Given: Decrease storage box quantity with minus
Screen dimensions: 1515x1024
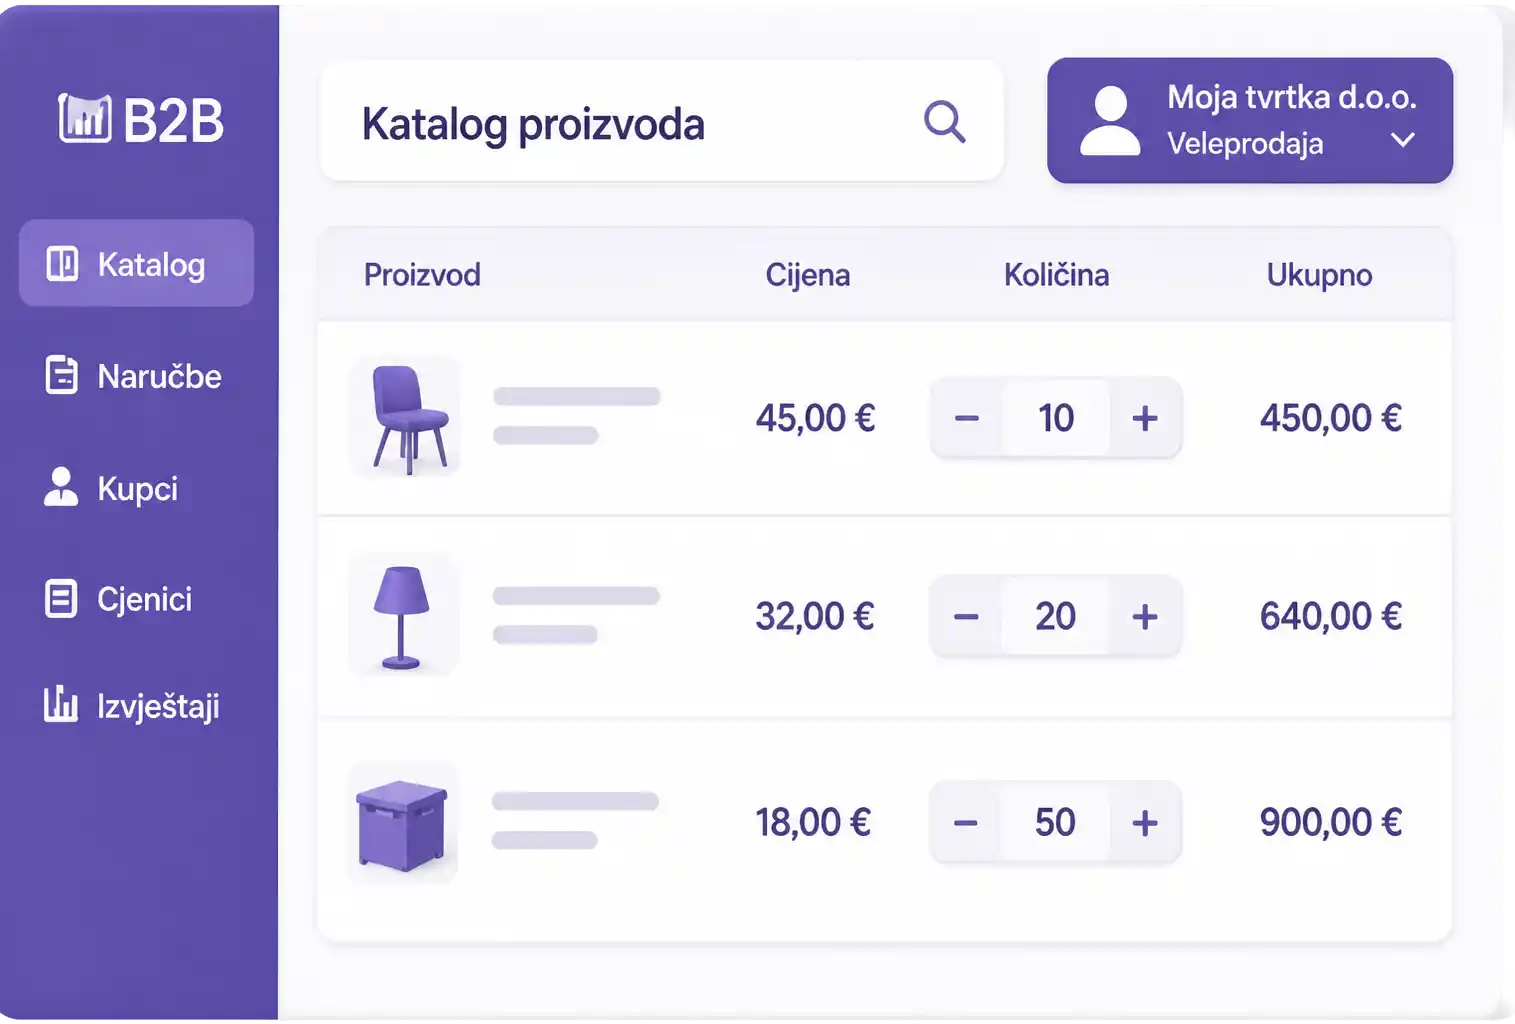Looking at the screenshot, I should click(966, 823).
